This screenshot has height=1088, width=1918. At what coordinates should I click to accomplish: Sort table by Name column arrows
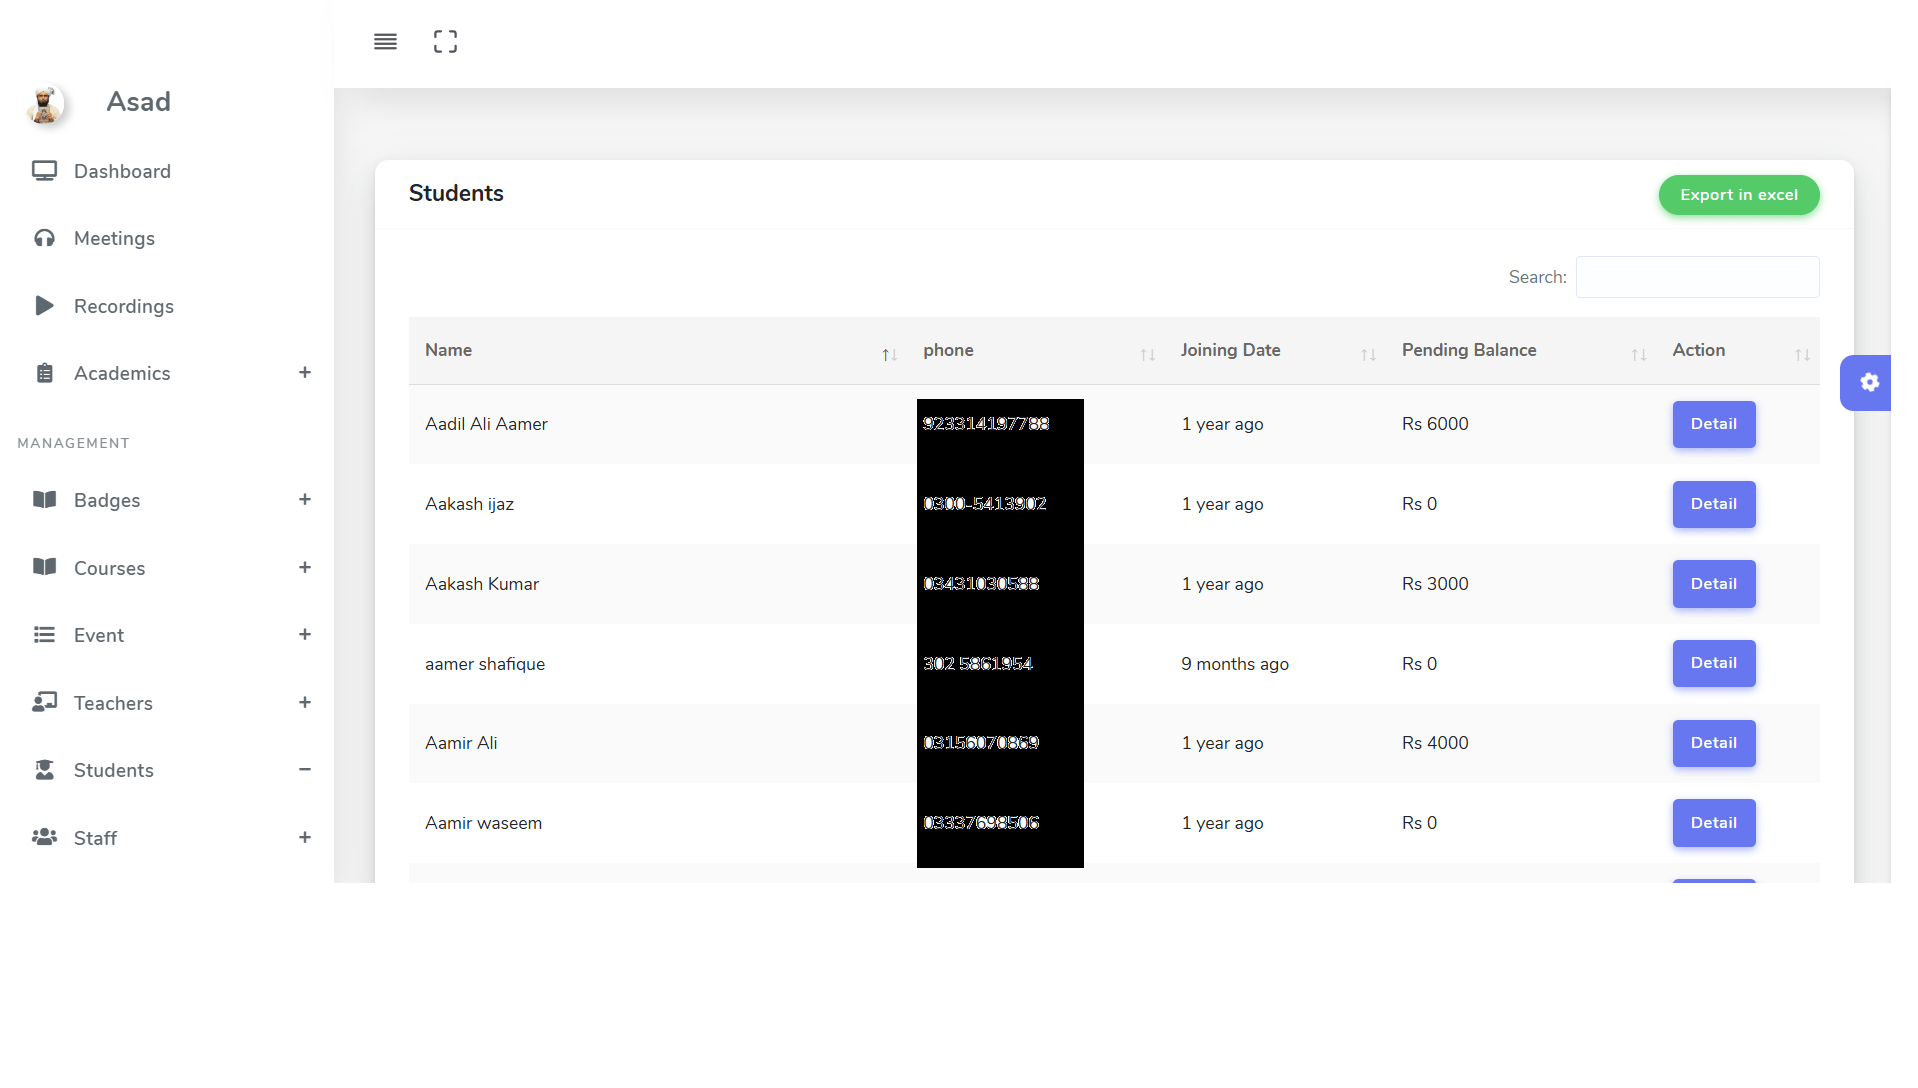(889, 355)
